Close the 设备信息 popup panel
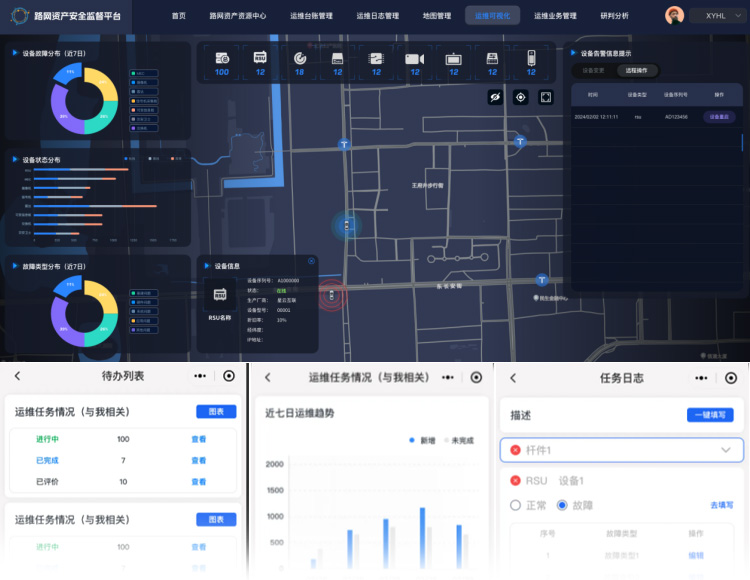Viewport: 750px width, 580px height. (311, 261)
